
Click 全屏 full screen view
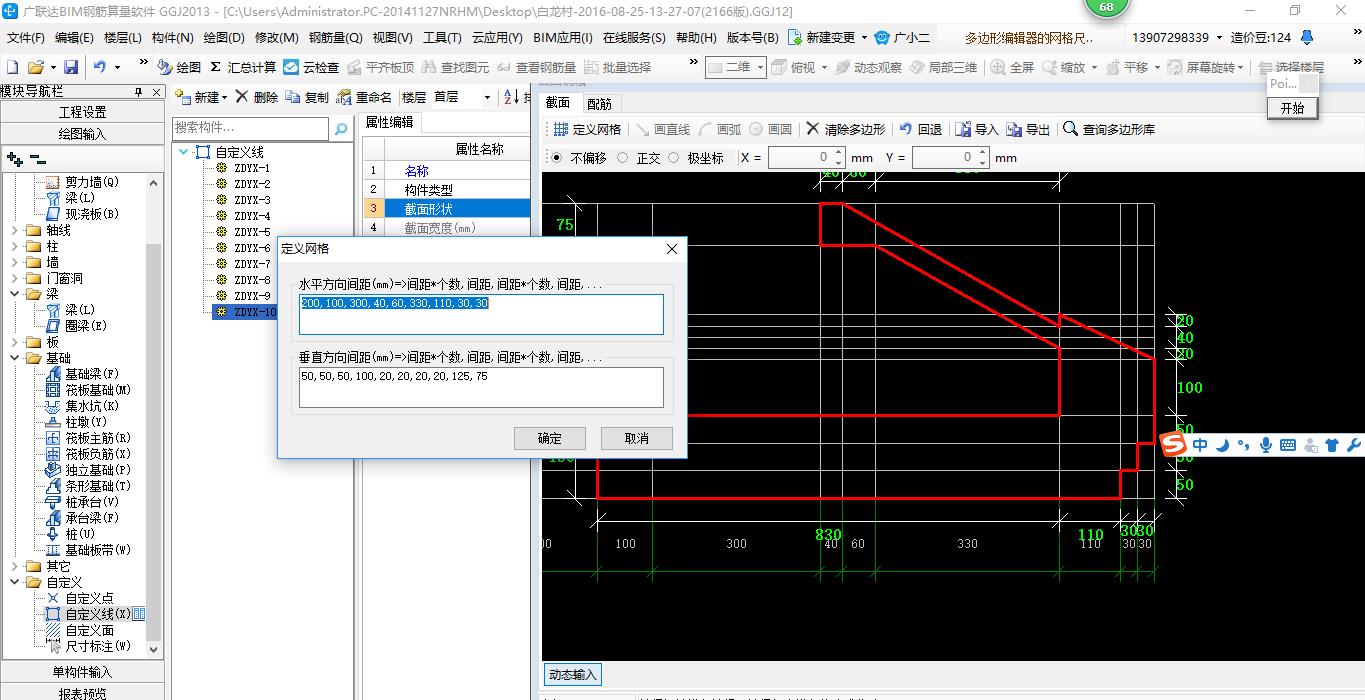coord(1012,67)
